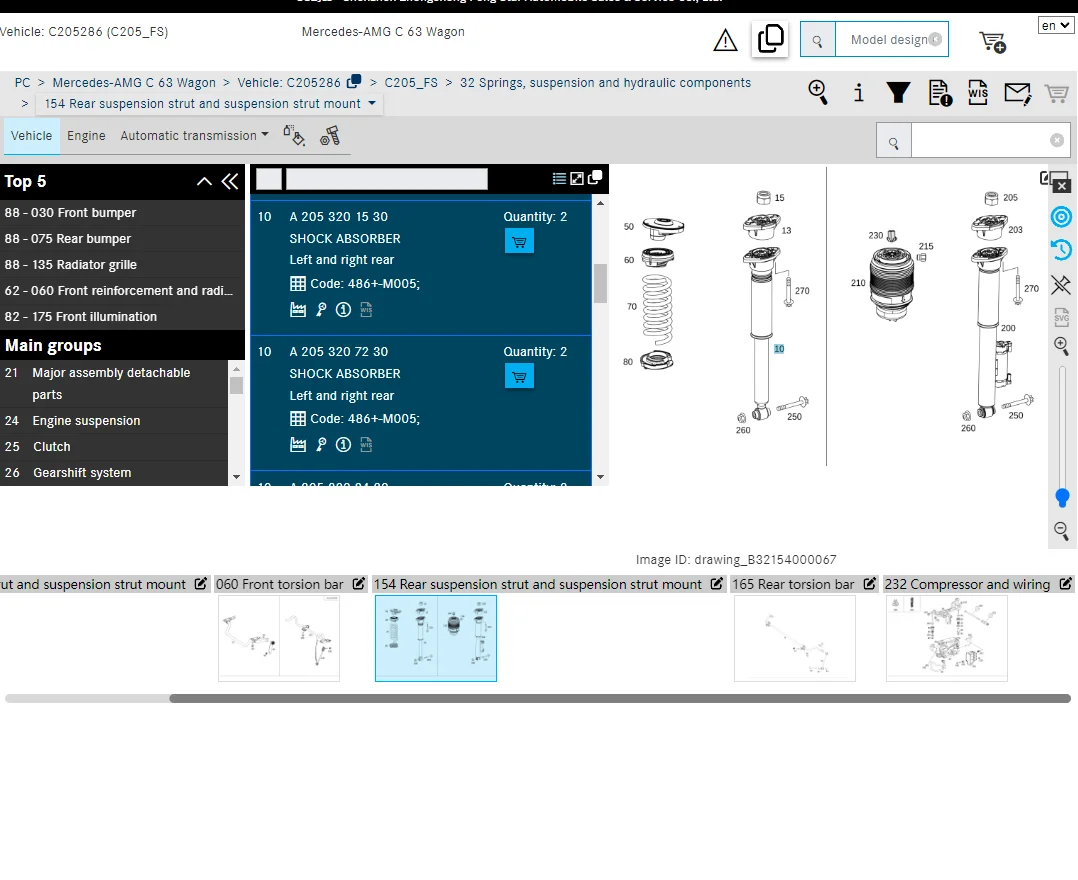Open the subgroup 154 Rear suspension strut dropdown
This screenshot has width=1078, height=880.
[x=210, y=104]
